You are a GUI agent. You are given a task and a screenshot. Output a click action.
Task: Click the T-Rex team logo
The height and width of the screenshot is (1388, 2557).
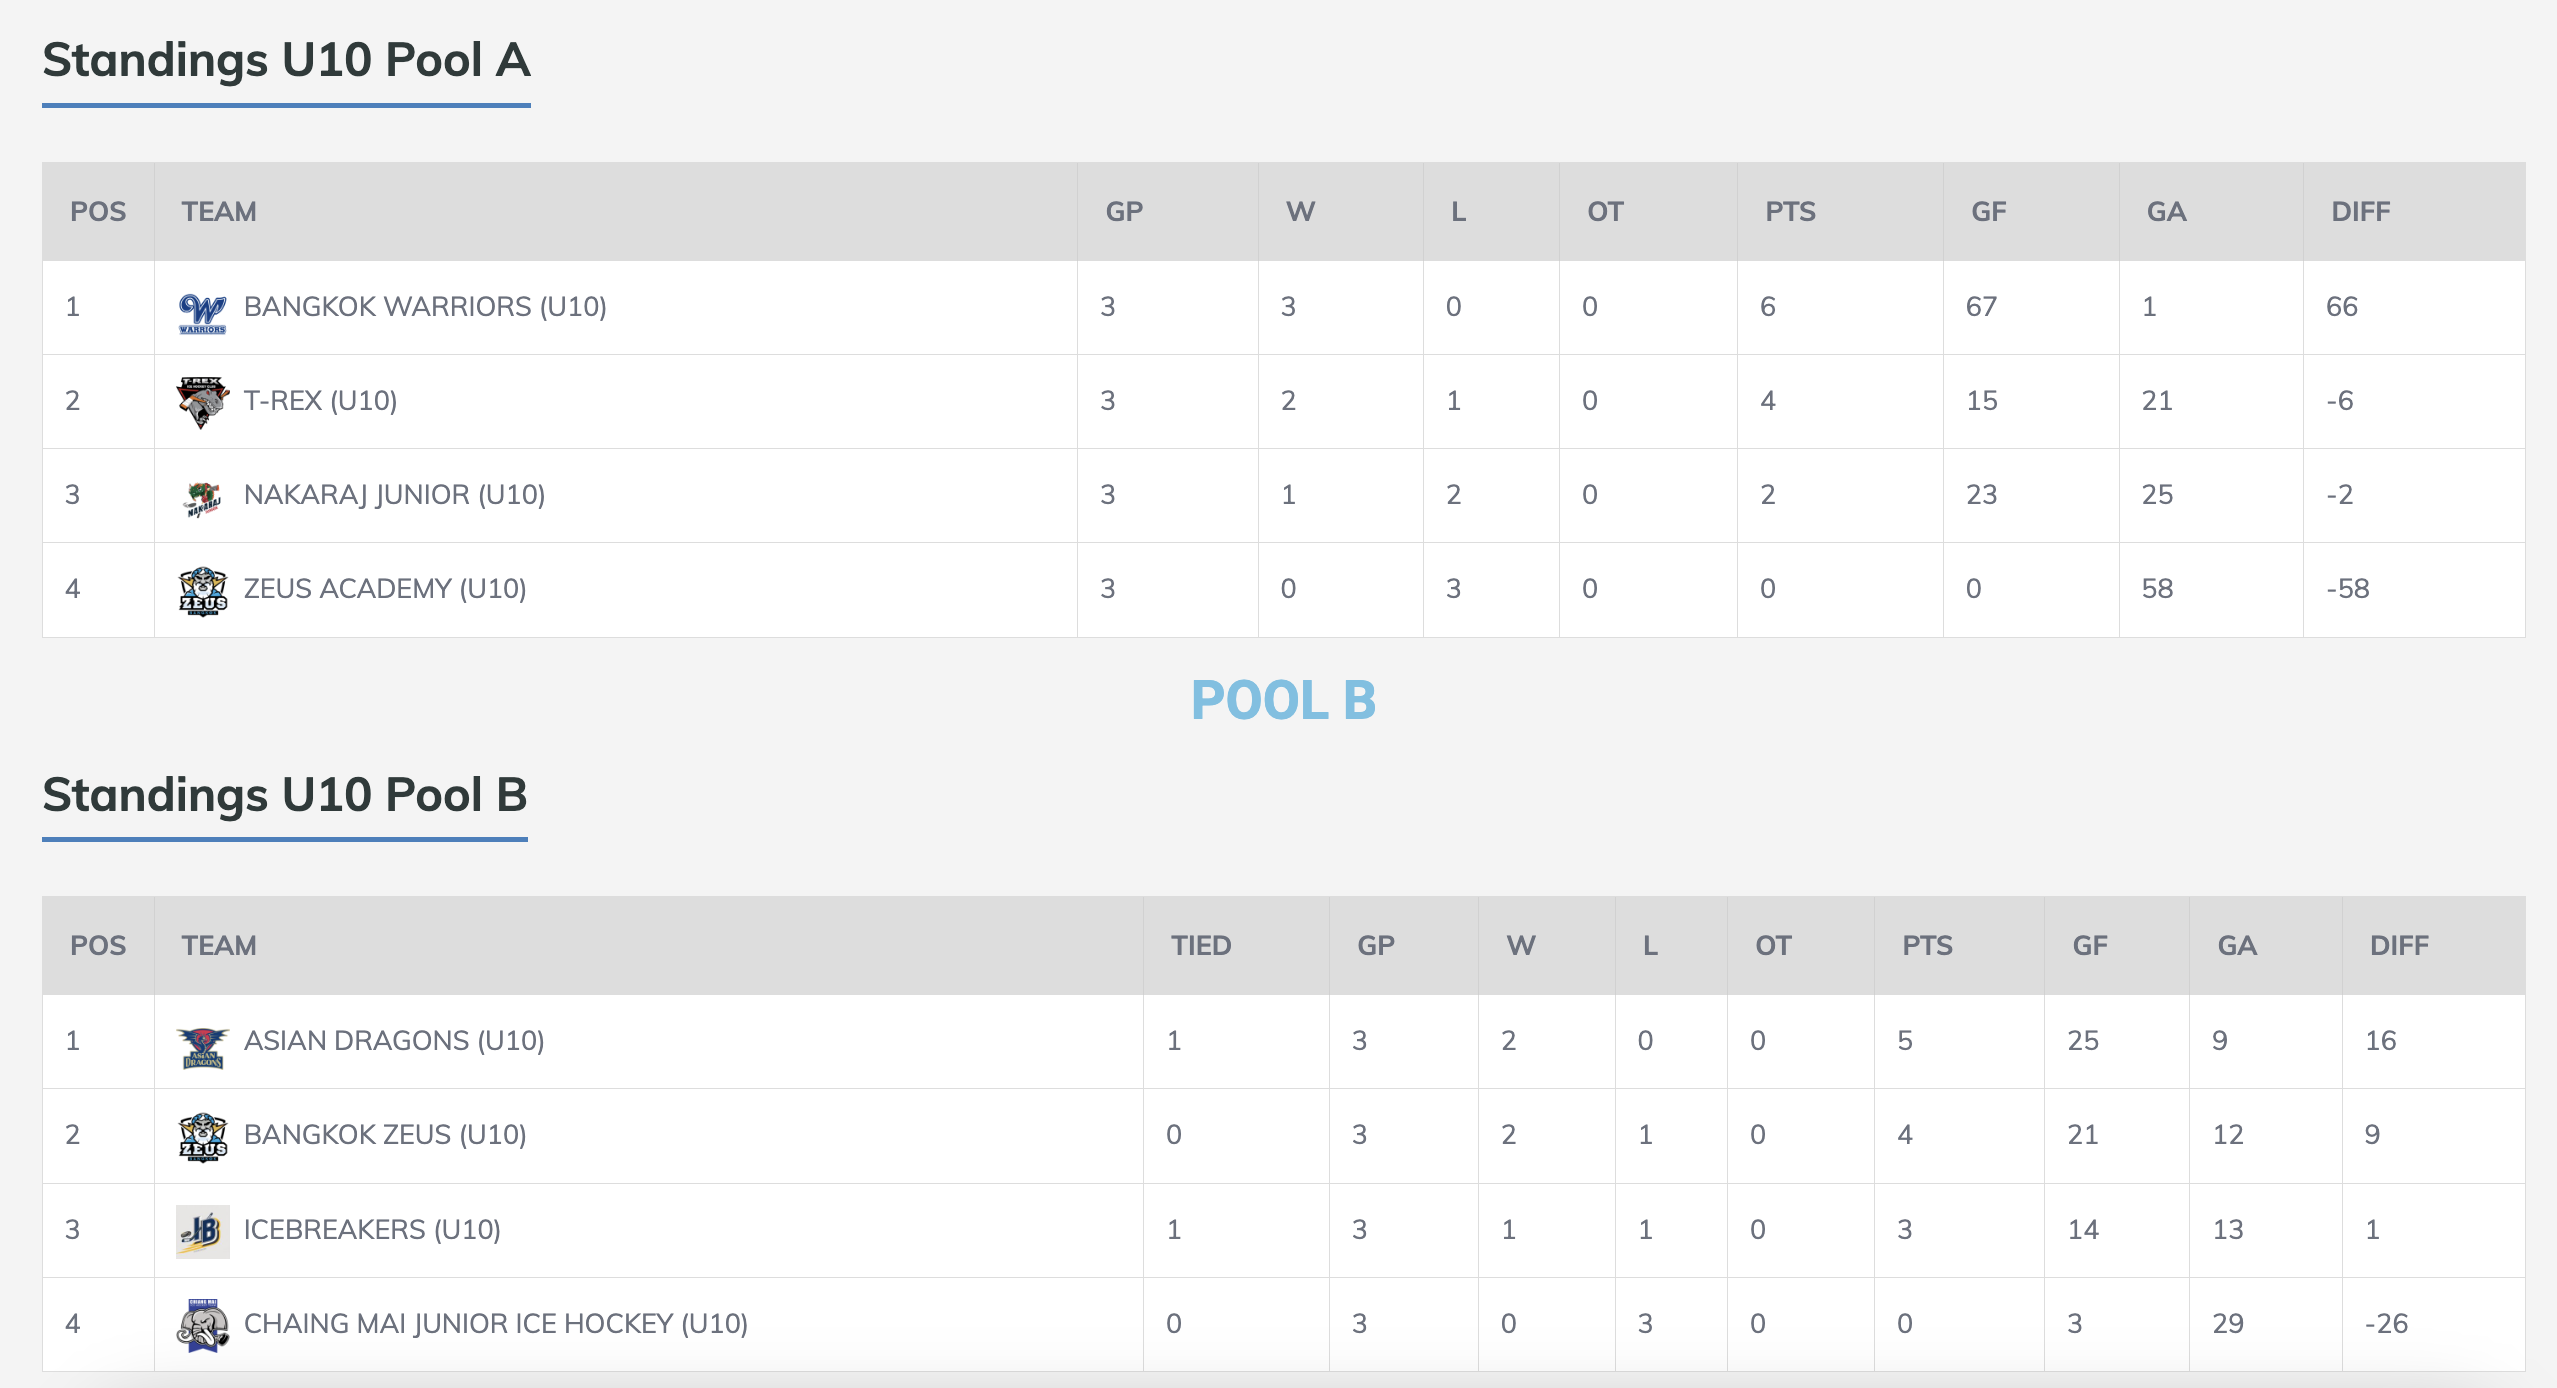[202, 402]
